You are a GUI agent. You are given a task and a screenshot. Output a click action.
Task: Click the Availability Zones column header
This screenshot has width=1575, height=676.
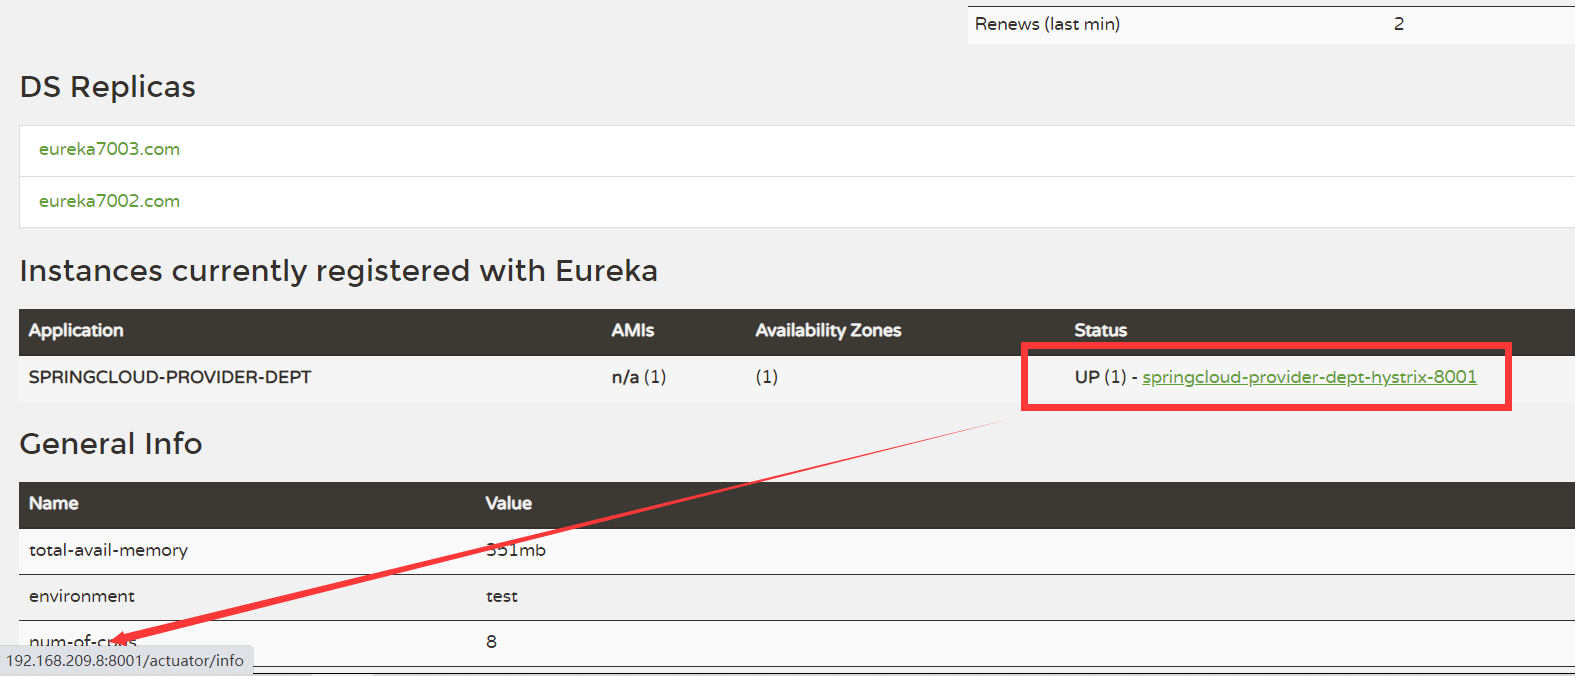(828, 330)
